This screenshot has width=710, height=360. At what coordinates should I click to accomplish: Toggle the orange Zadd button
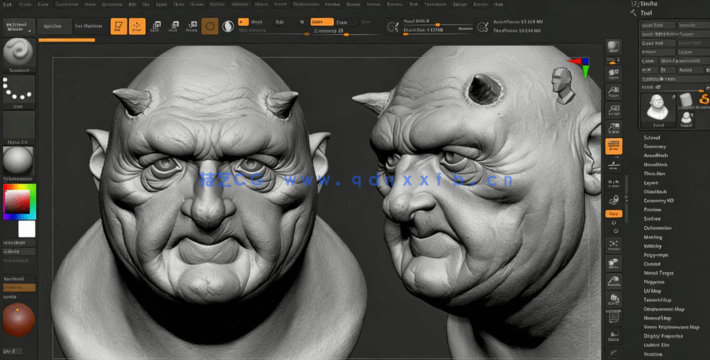click(322, 22)
